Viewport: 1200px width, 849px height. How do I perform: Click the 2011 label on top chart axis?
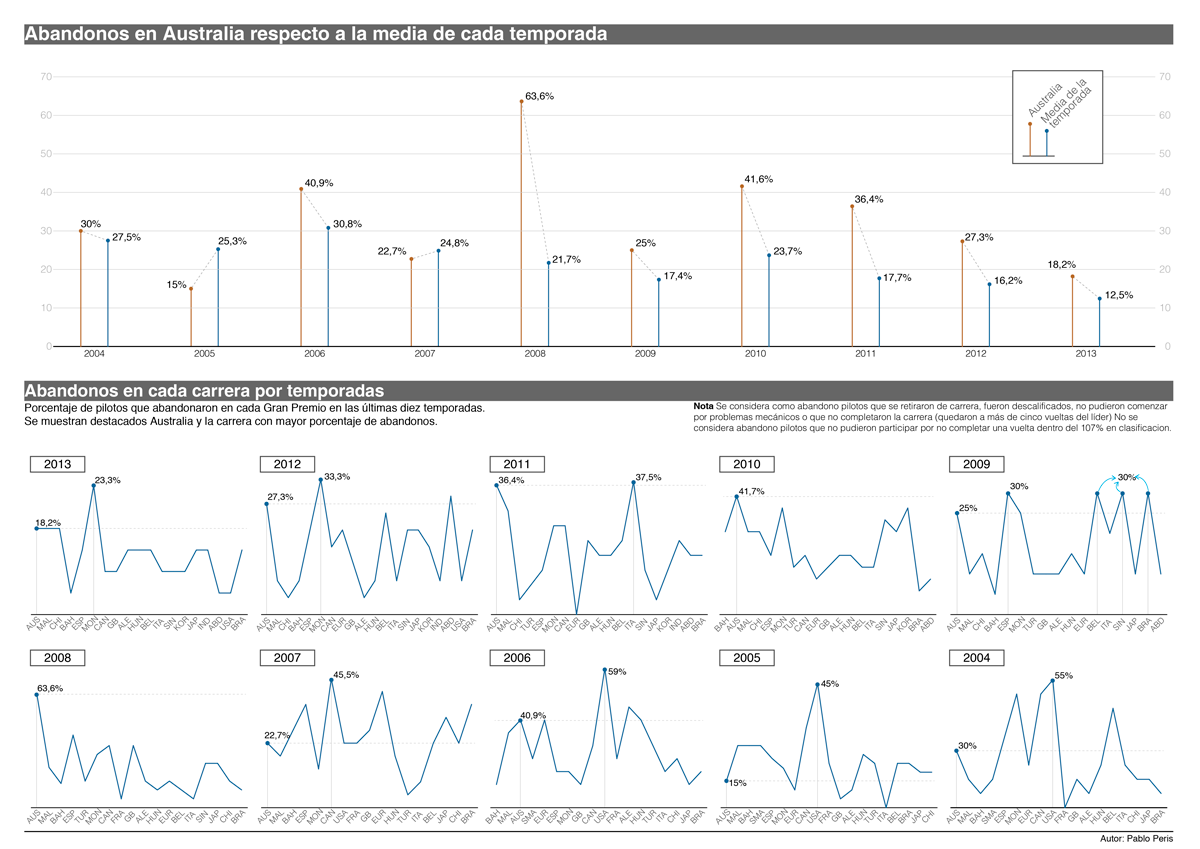[865, 355]
